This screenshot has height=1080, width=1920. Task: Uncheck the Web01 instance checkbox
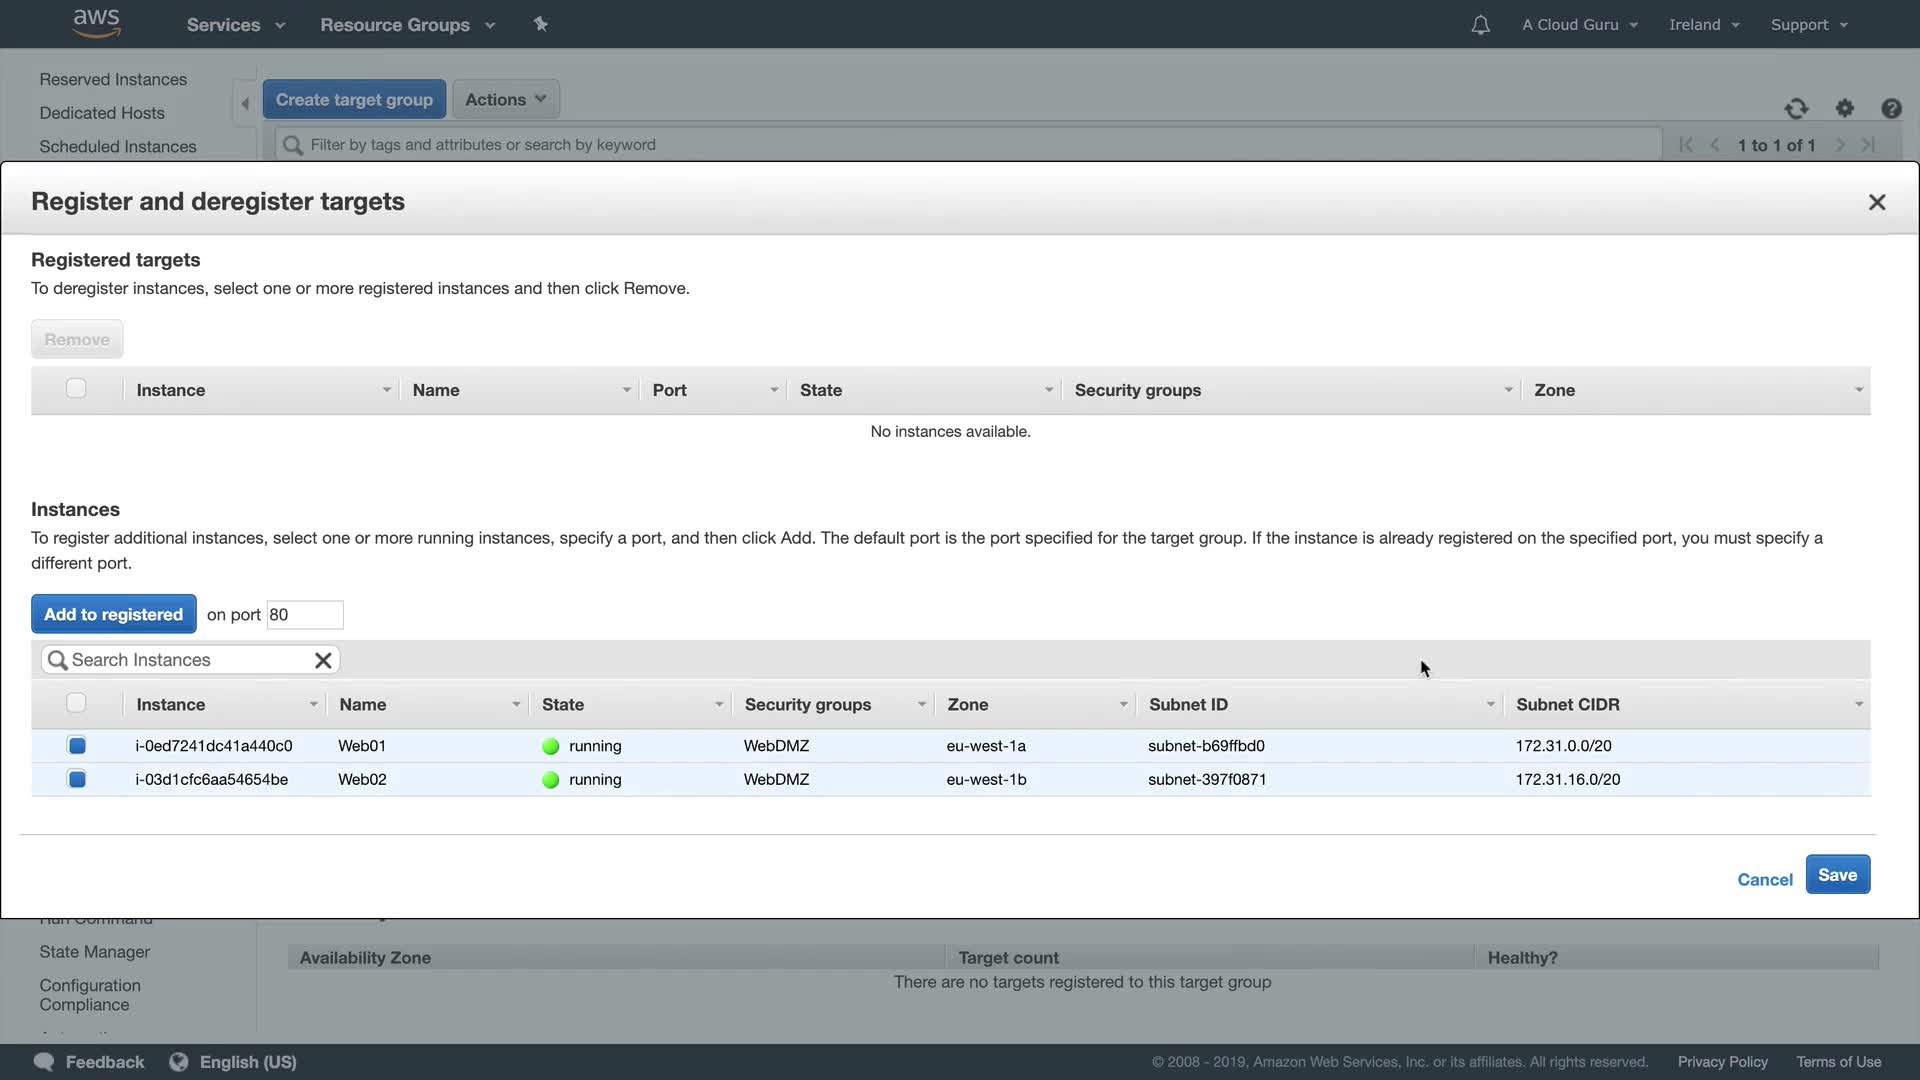[77, 746]
